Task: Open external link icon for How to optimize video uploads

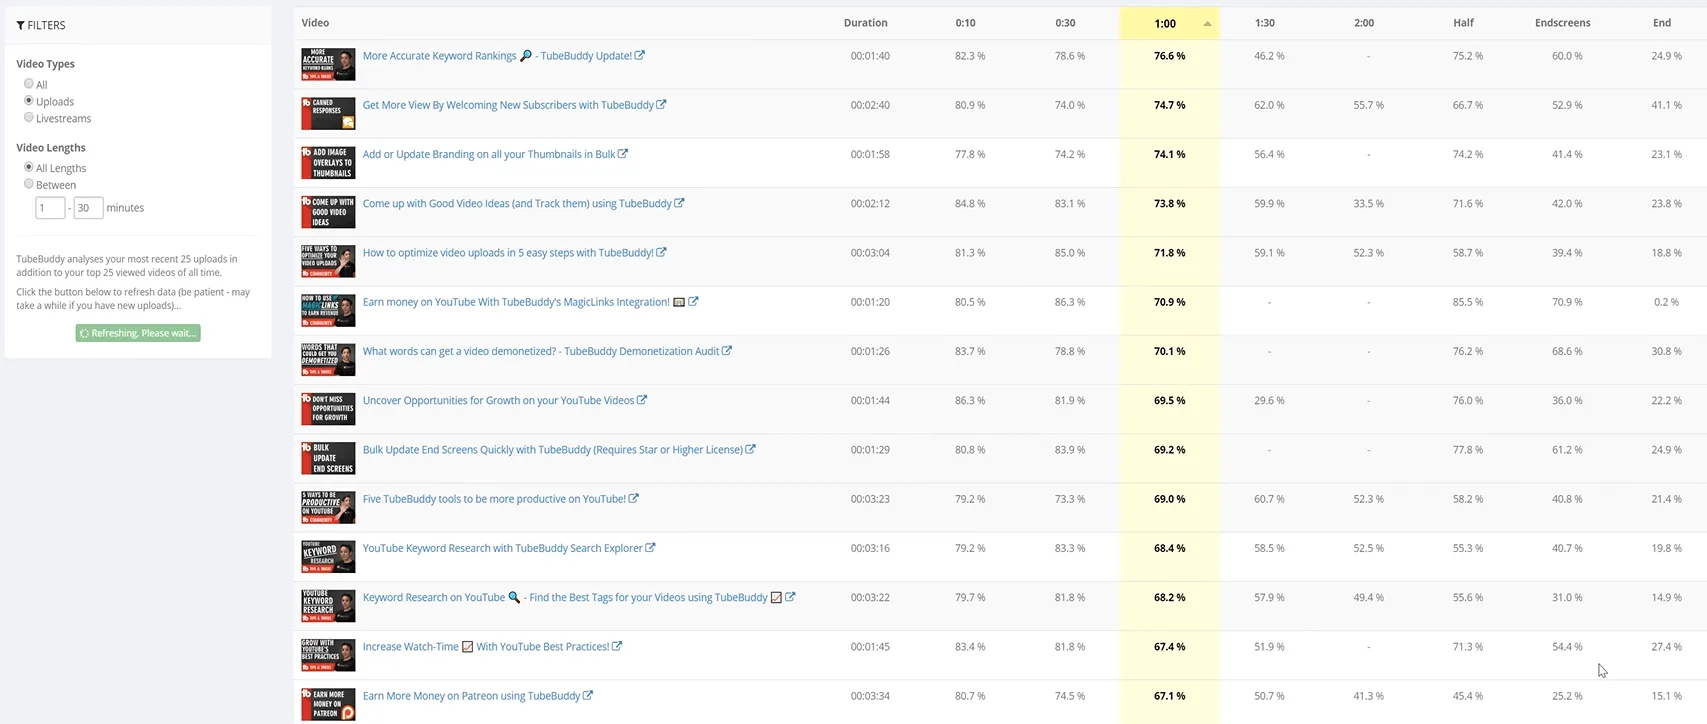Action: [x=661, y=253]
